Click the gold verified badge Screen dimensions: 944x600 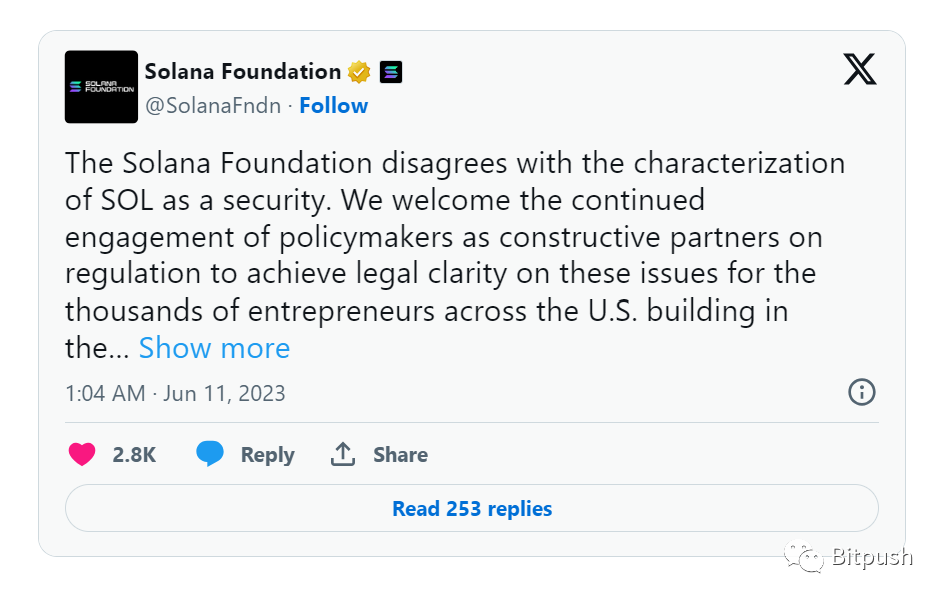tap(359, 72)
